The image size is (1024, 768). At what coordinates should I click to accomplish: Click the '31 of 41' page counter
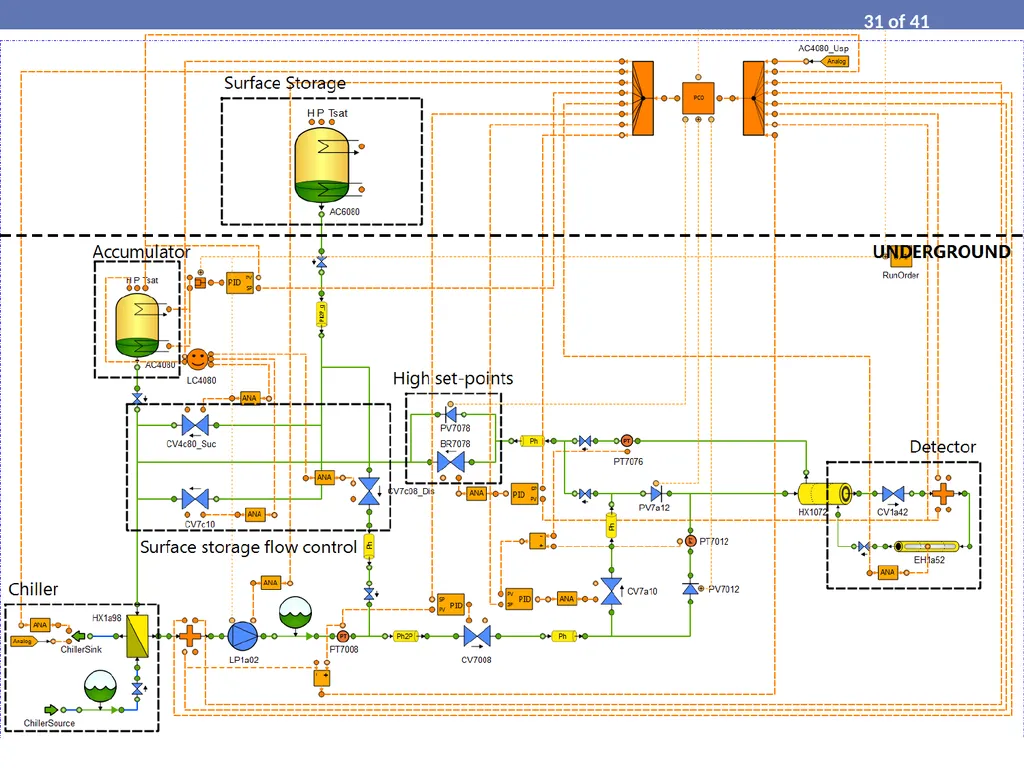pyautogui.click(x=896, y=22)
